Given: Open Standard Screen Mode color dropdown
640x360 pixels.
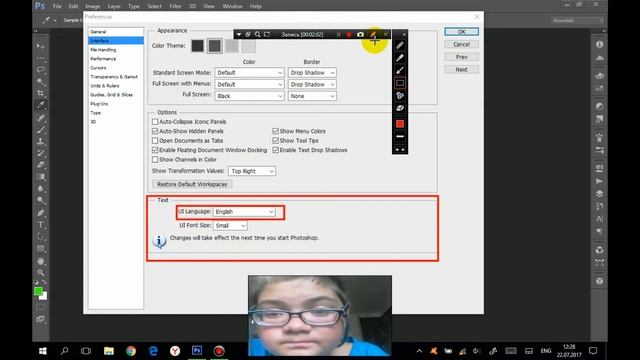Looking at the screenshot, I should 249,73.
